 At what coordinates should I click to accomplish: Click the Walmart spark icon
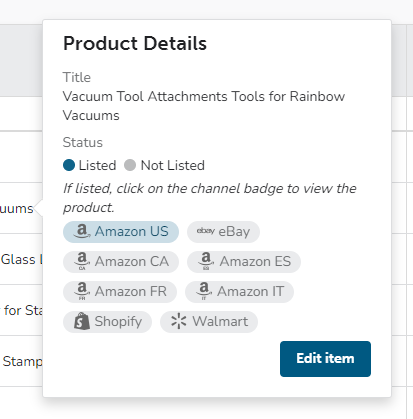tap(179, 321)
